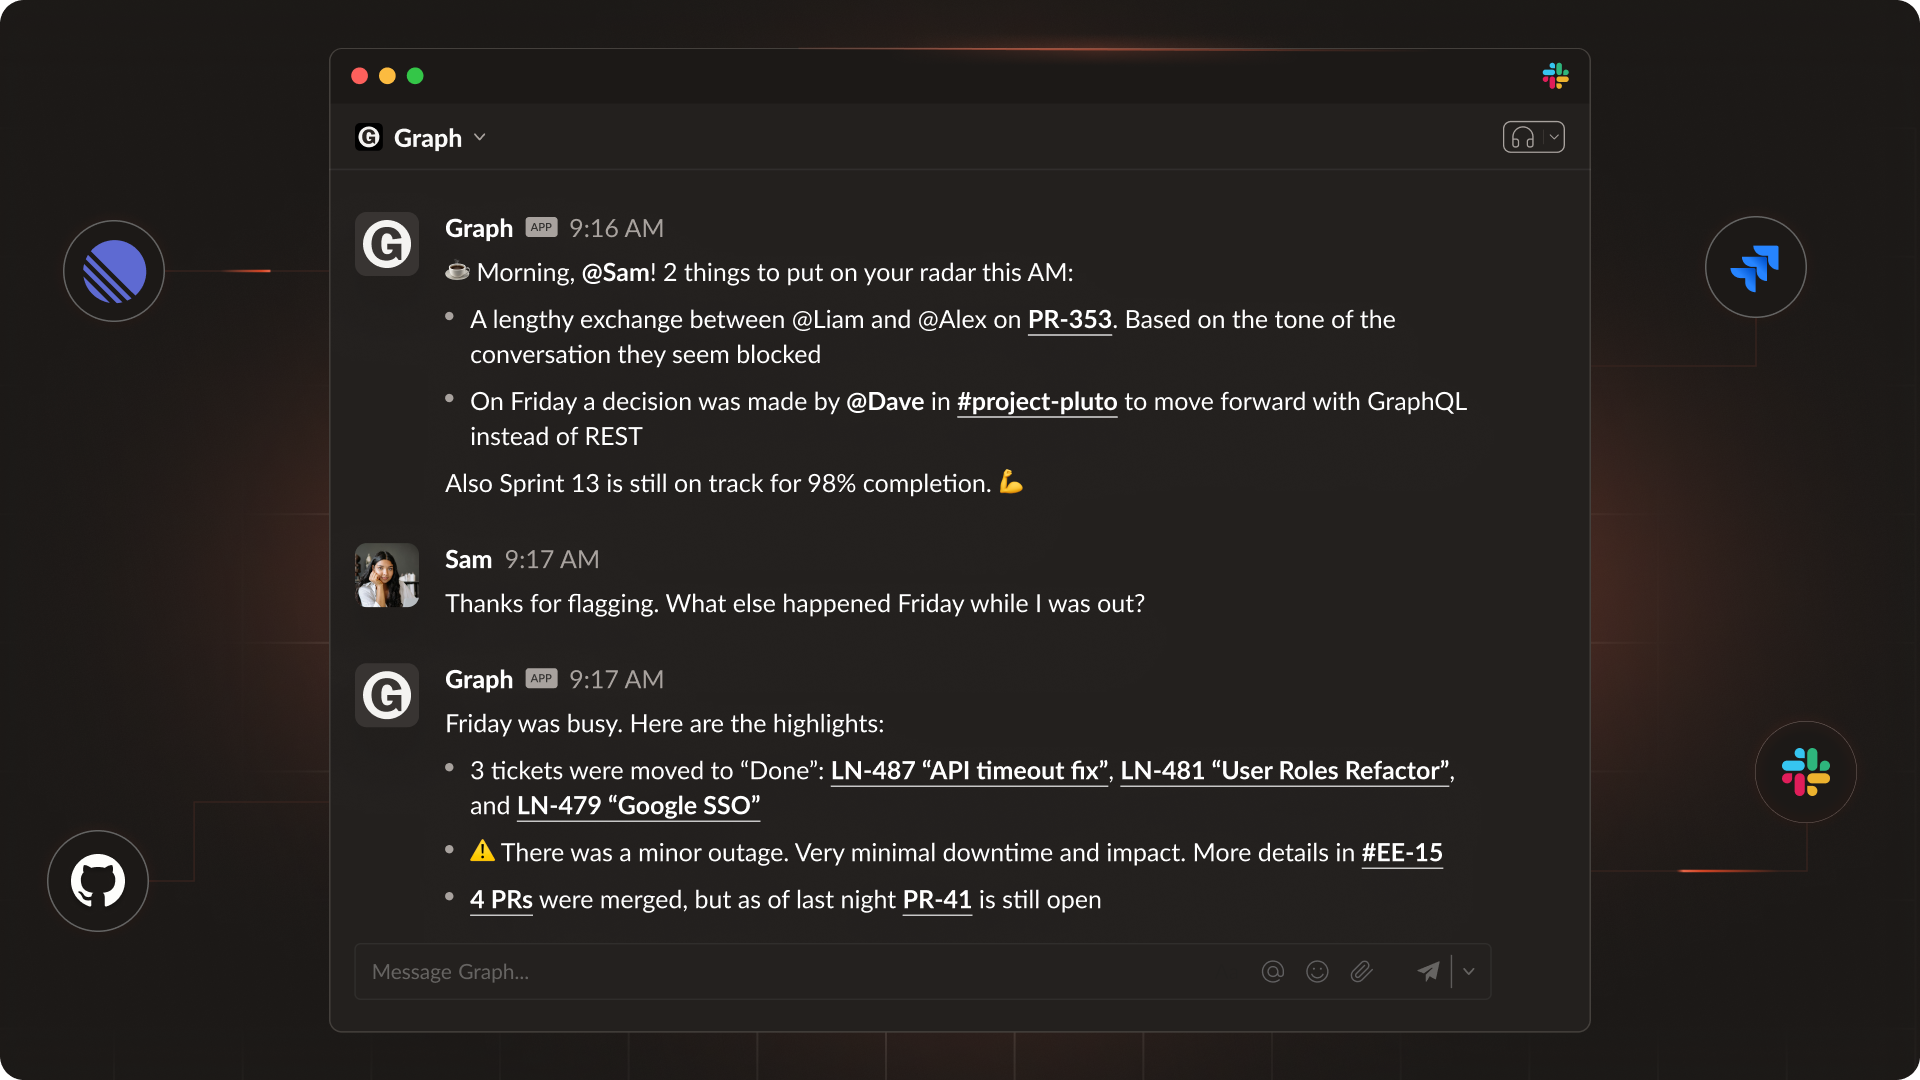
Task: Click the Linear integration circle icon
Action: coord(114,271)
